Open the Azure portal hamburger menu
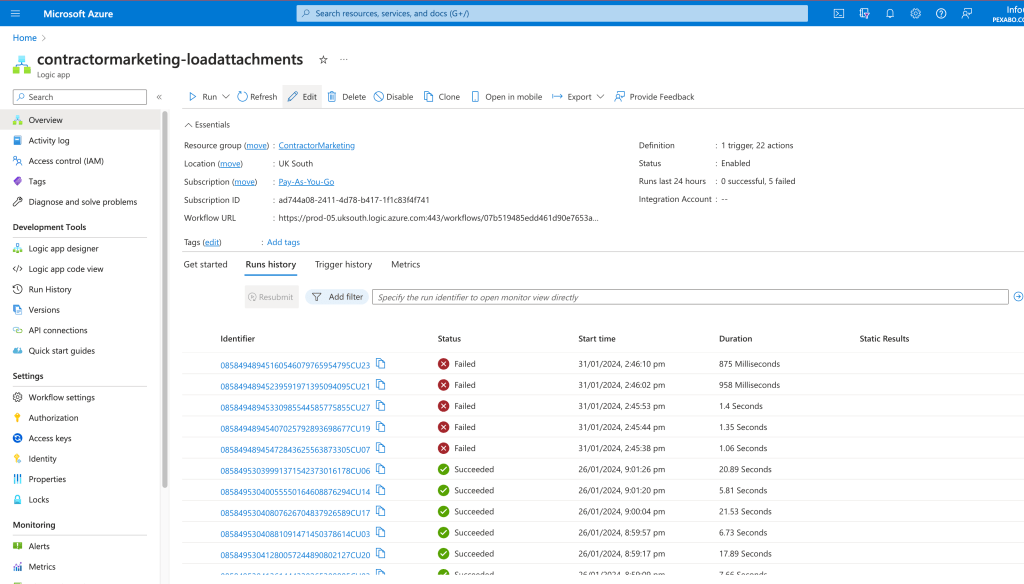This screenshot has height=584, width=1024. 16,13
